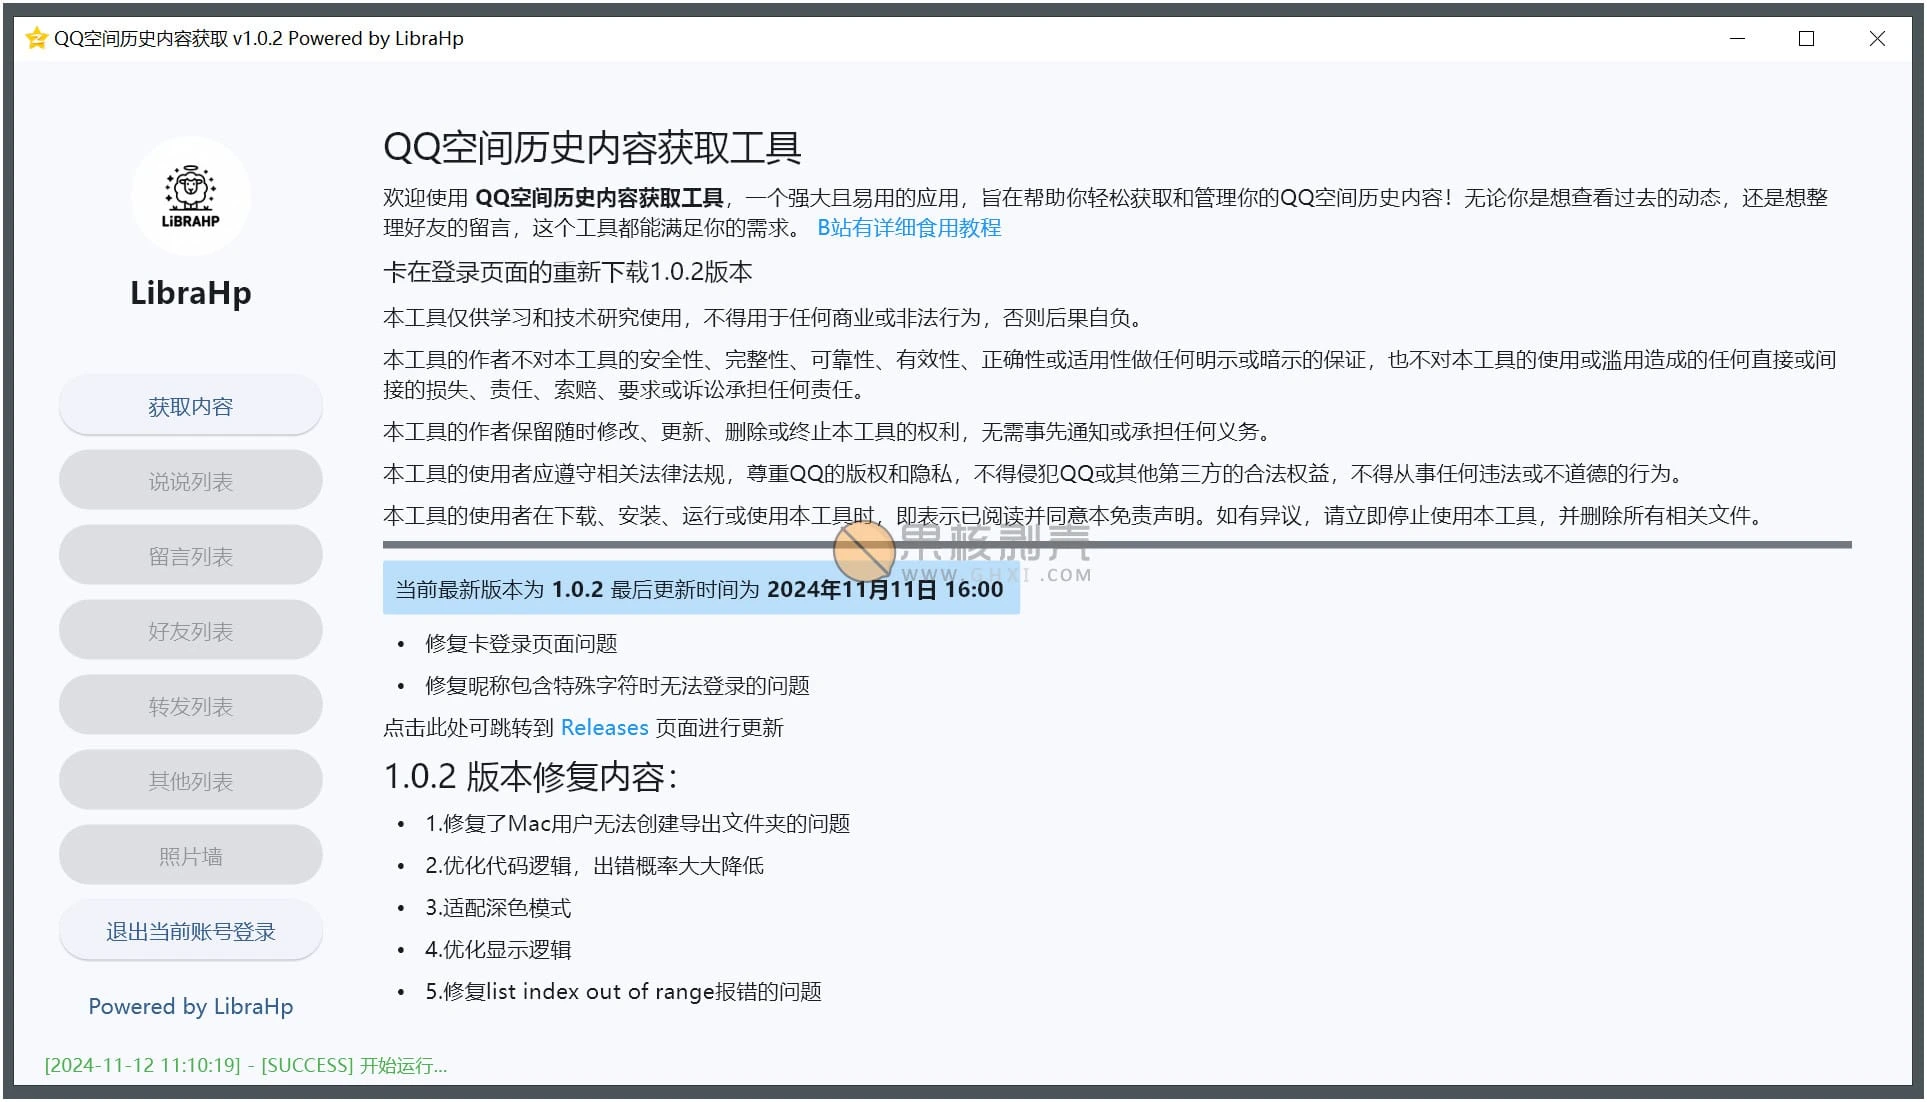The image size is (1927, 1102).
Task: Click the LibraHp name under the logo
Action: pyautogui.click(x=190, y=292)
